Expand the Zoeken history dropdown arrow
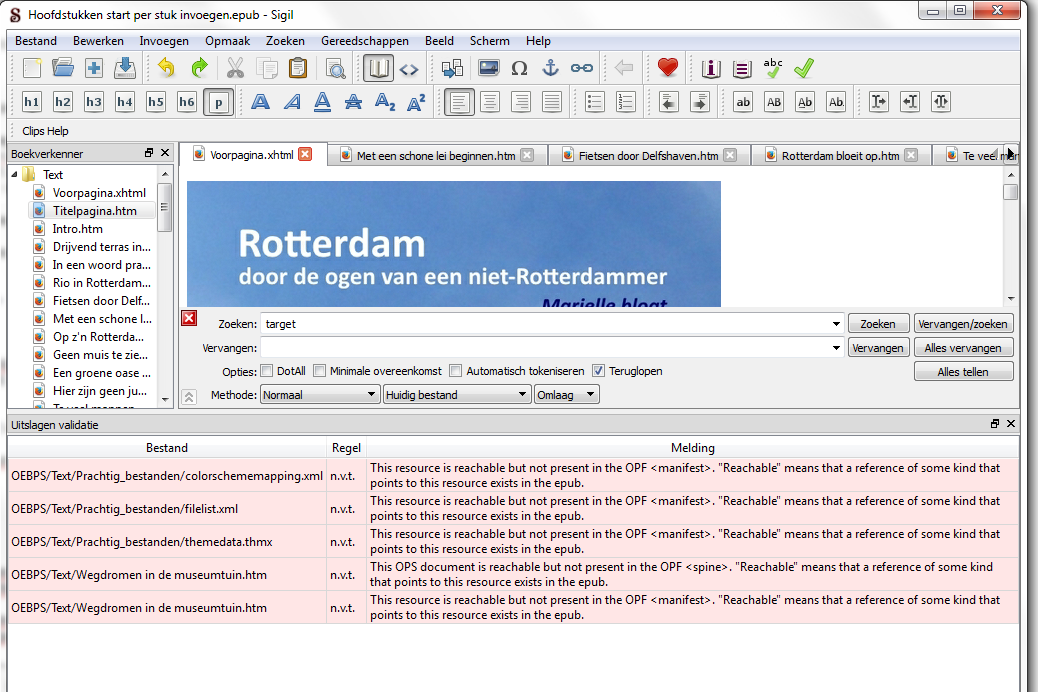Viewport: 1038px width, 692px height. 836,324
